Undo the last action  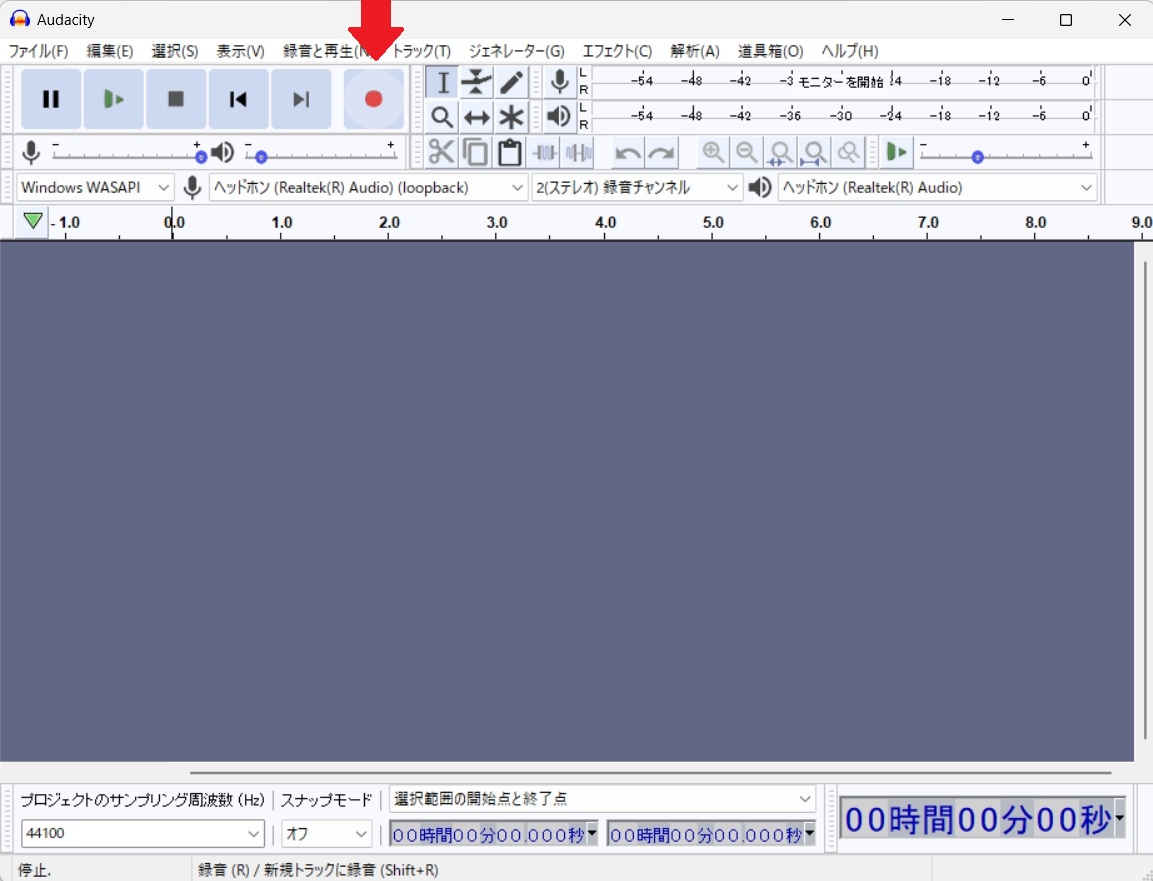coord(627,152)
